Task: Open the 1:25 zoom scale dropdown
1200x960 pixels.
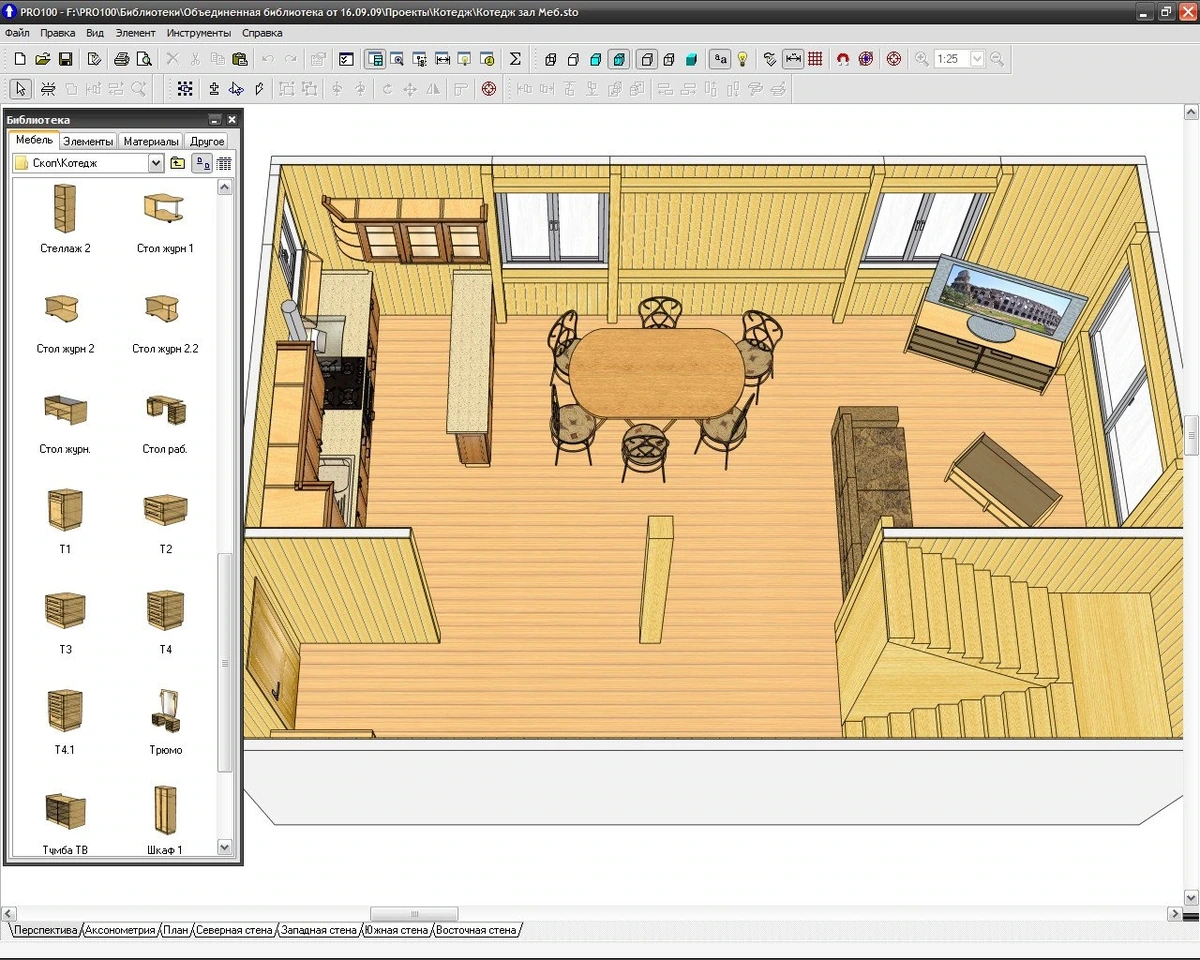Action: (x=977, y=59)
